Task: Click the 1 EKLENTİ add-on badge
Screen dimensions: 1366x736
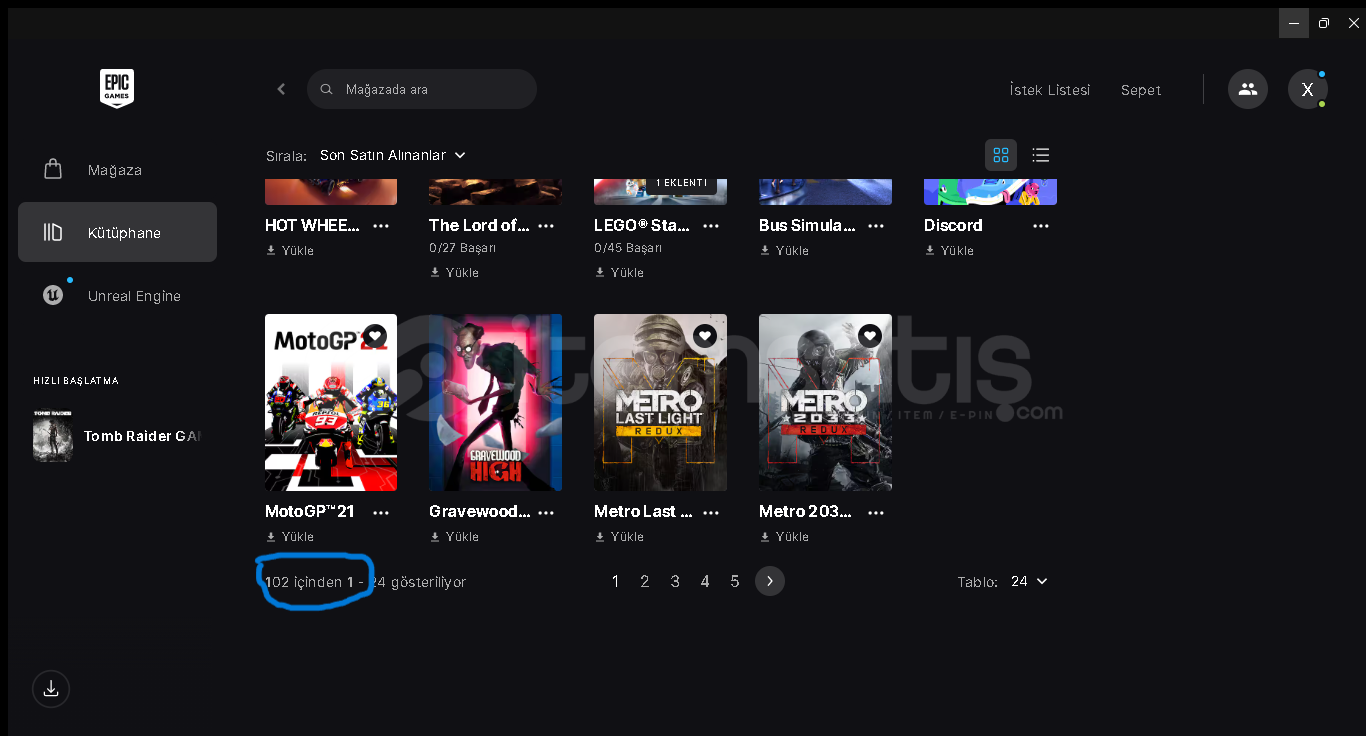Action: coord(681,183)
